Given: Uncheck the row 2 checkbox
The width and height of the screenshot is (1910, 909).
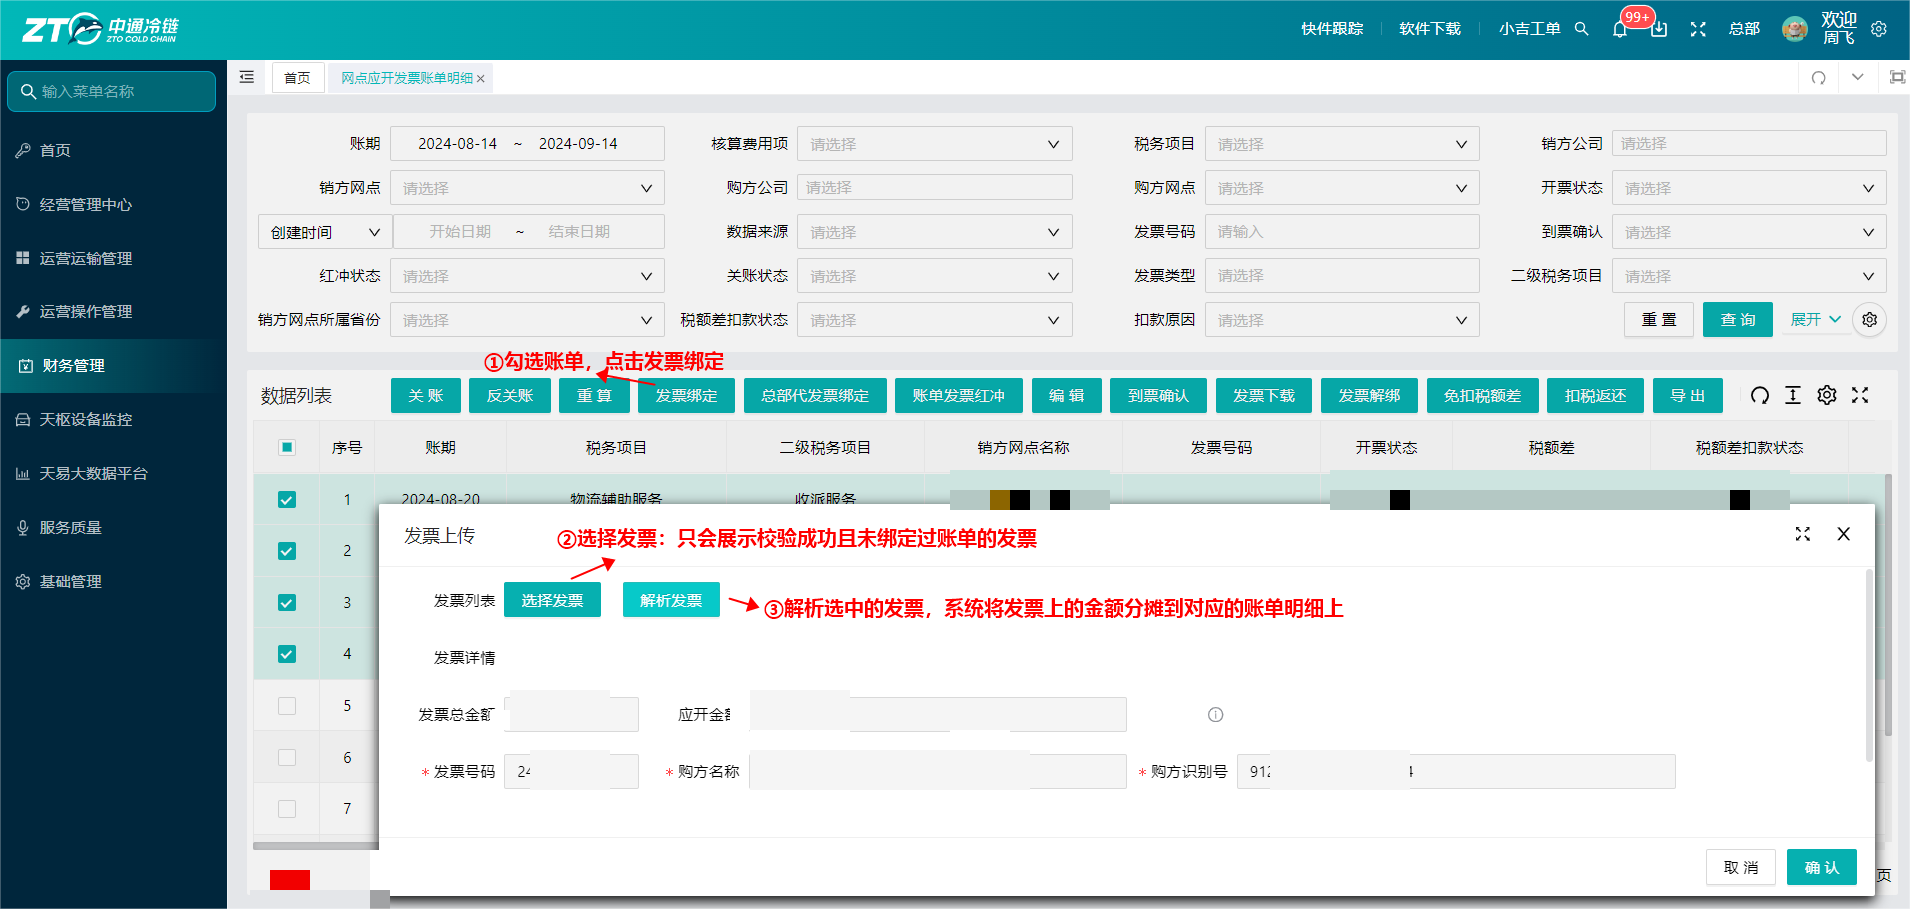Looking at the screenshot, I should (287, 551).
